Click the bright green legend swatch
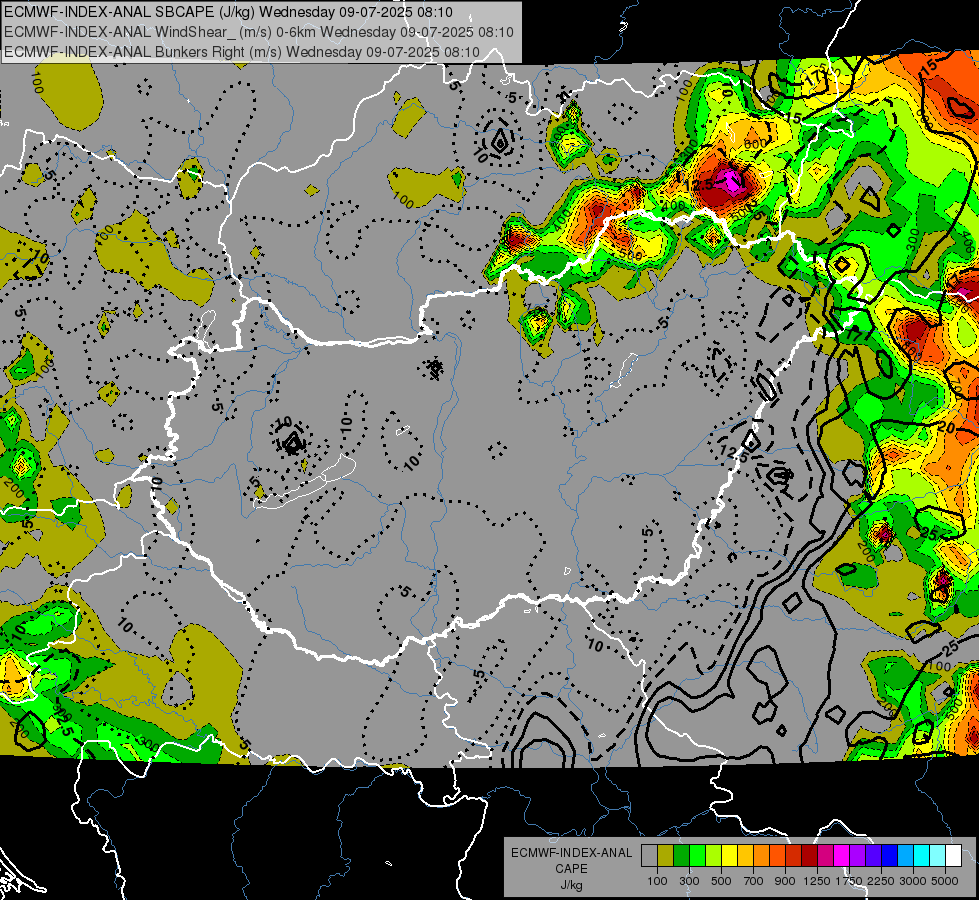The width and height of the screenshot is (979, 900). coord(697,856)
